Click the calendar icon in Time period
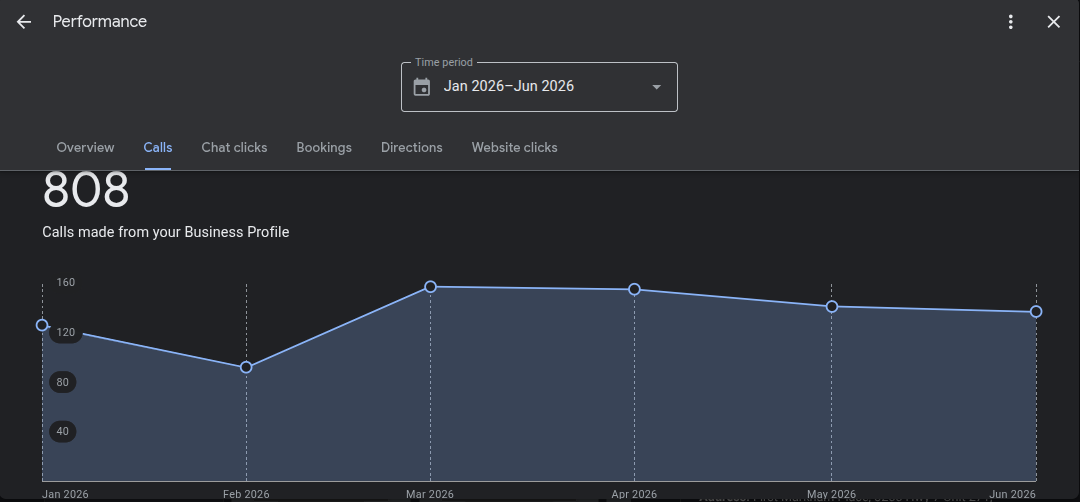1080x502 pixels. coord(422,87)
